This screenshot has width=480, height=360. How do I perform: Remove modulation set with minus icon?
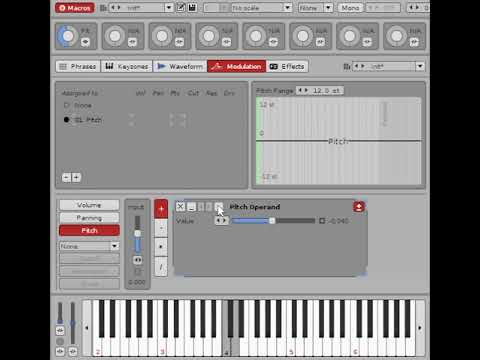pyautogui.click(x=66, y=177)
